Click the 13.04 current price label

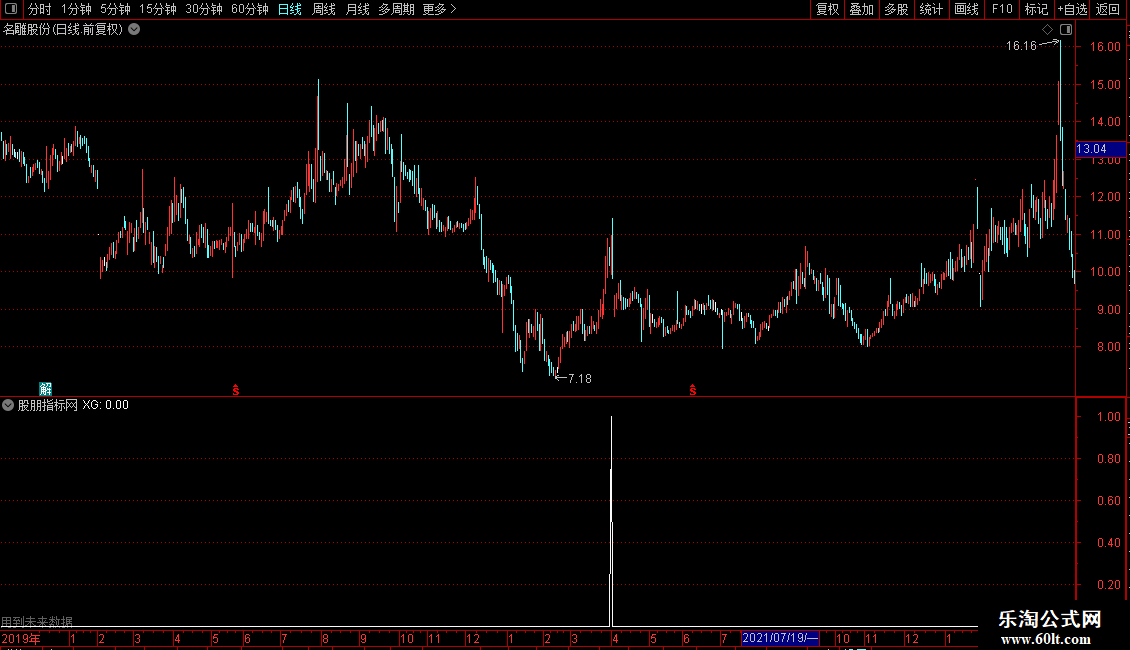click(1100, 149)
